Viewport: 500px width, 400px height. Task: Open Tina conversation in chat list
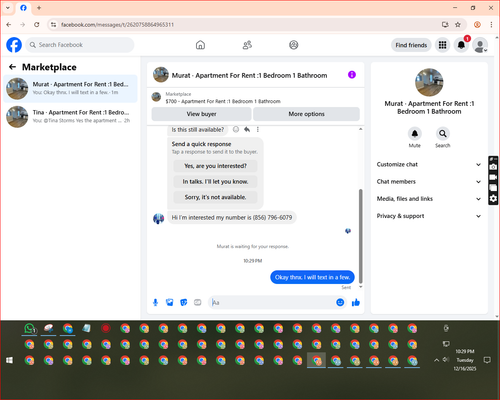[70, 116]
